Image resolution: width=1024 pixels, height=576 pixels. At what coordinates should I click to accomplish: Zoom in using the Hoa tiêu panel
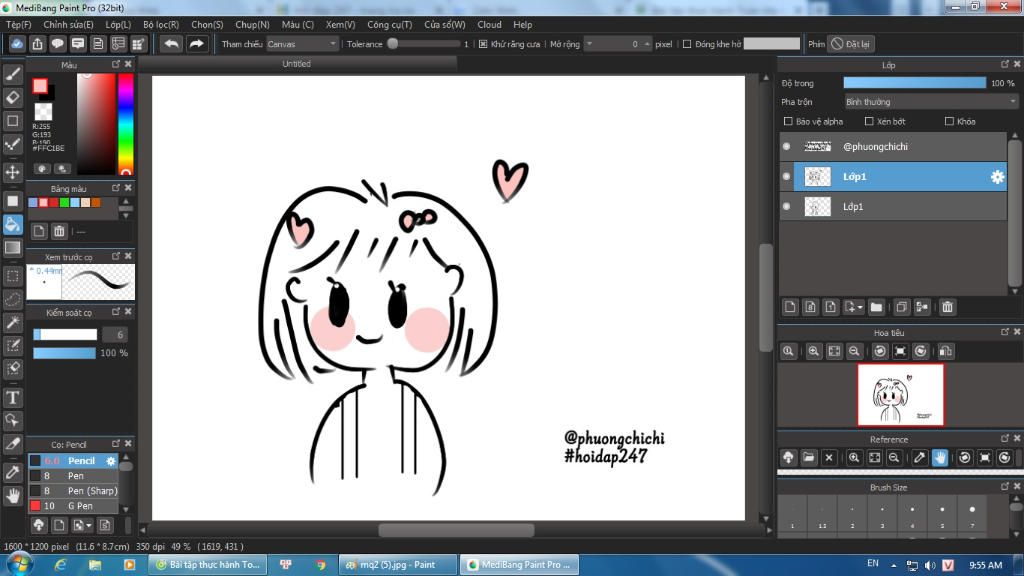pos(814,351)
